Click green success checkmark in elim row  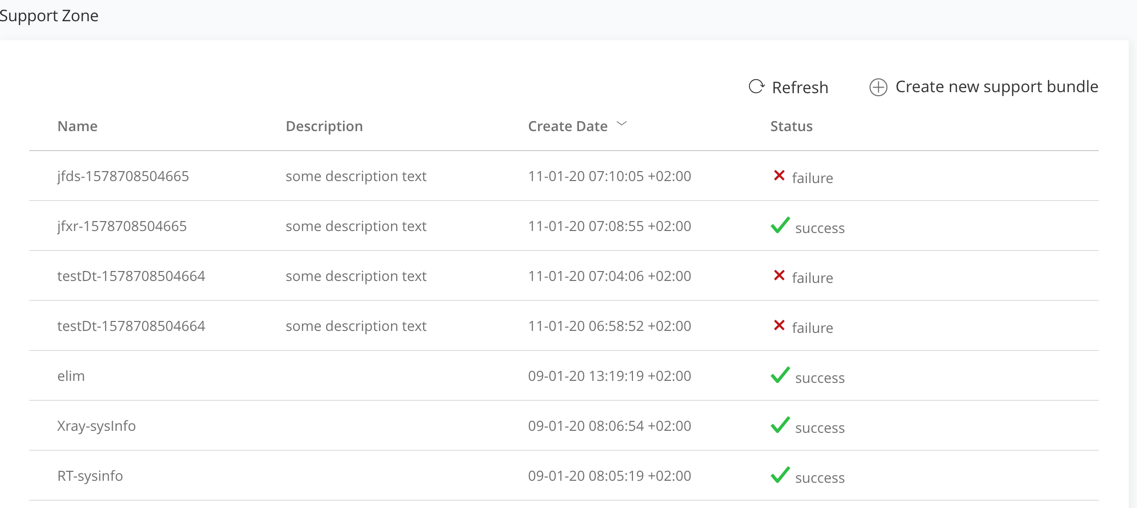coord(780,376)
